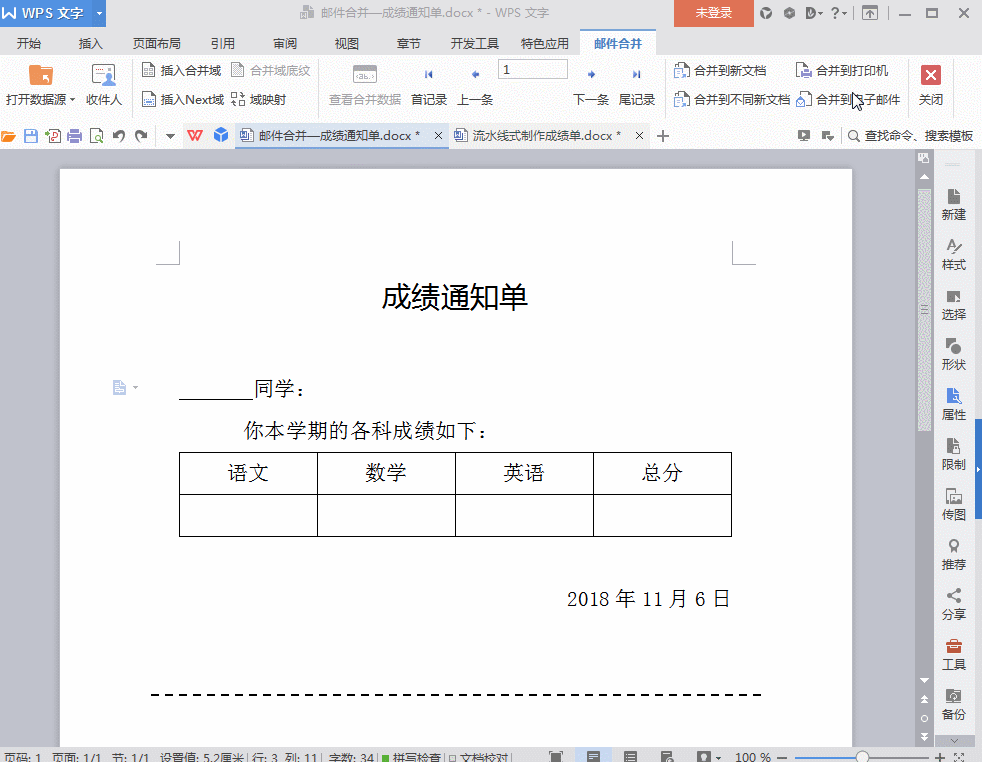Close the 邮件合并—成绩通知单.docx tab
This screenshot has width=982, height=762.
(x=438, y=135)
